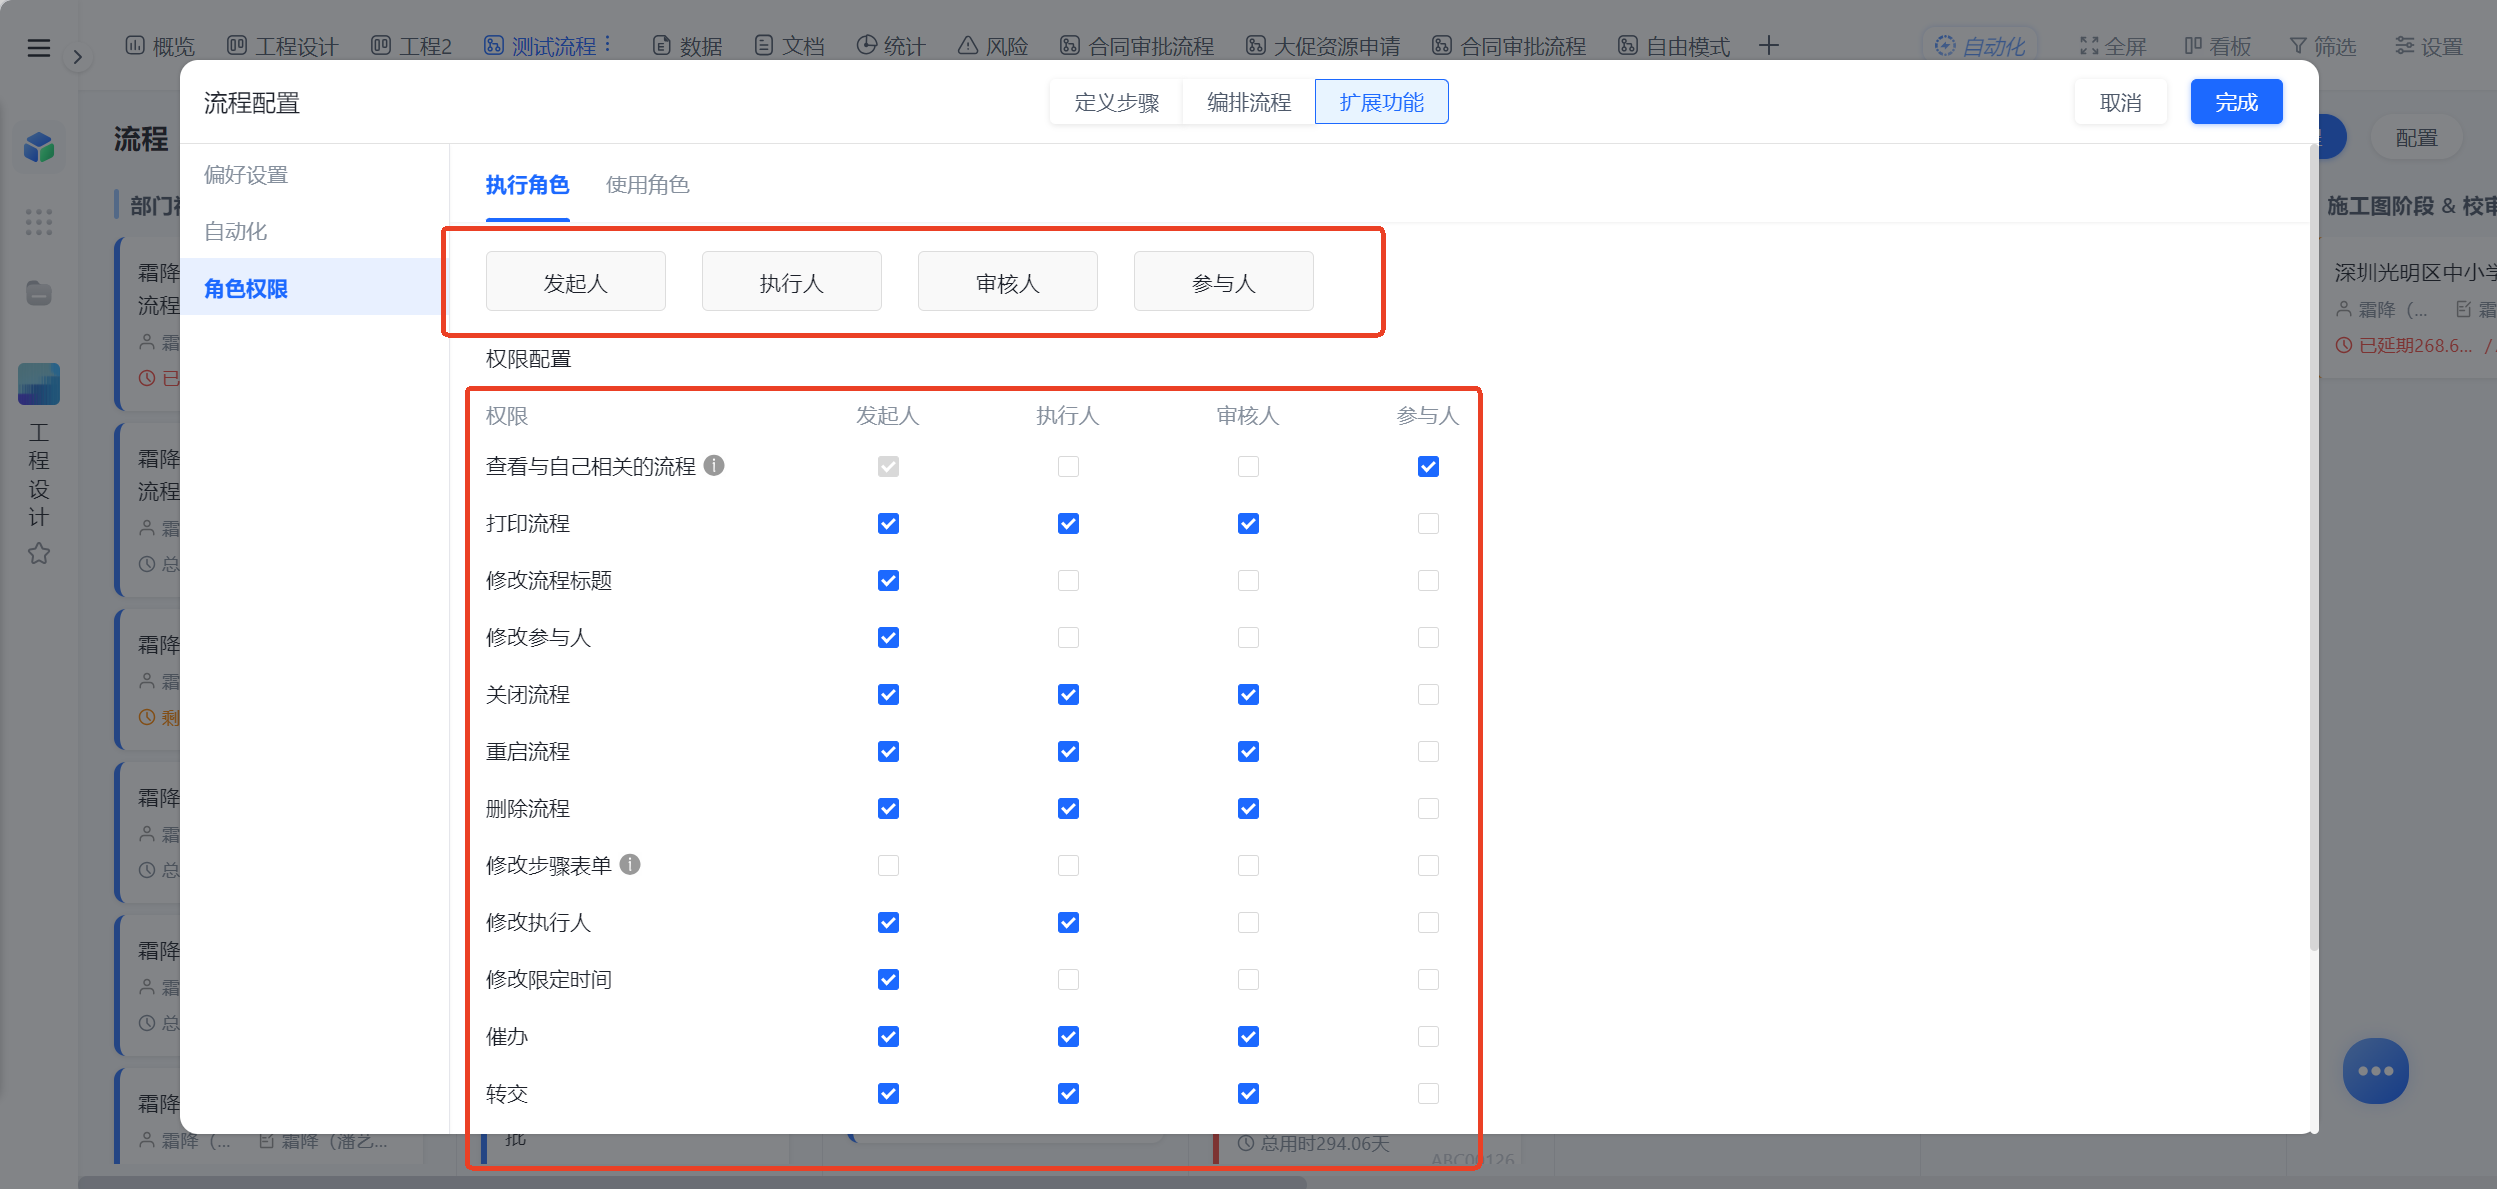Switch to the 使用角色 tab

coord(647,185)
